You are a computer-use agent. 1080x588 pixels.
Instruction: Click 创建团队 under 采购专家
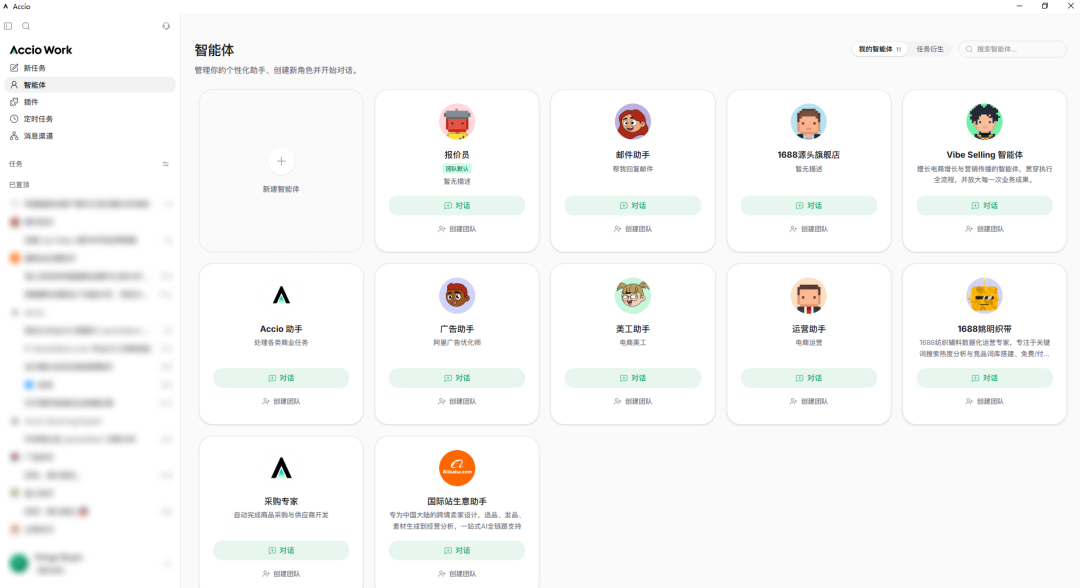pos(281,574)
